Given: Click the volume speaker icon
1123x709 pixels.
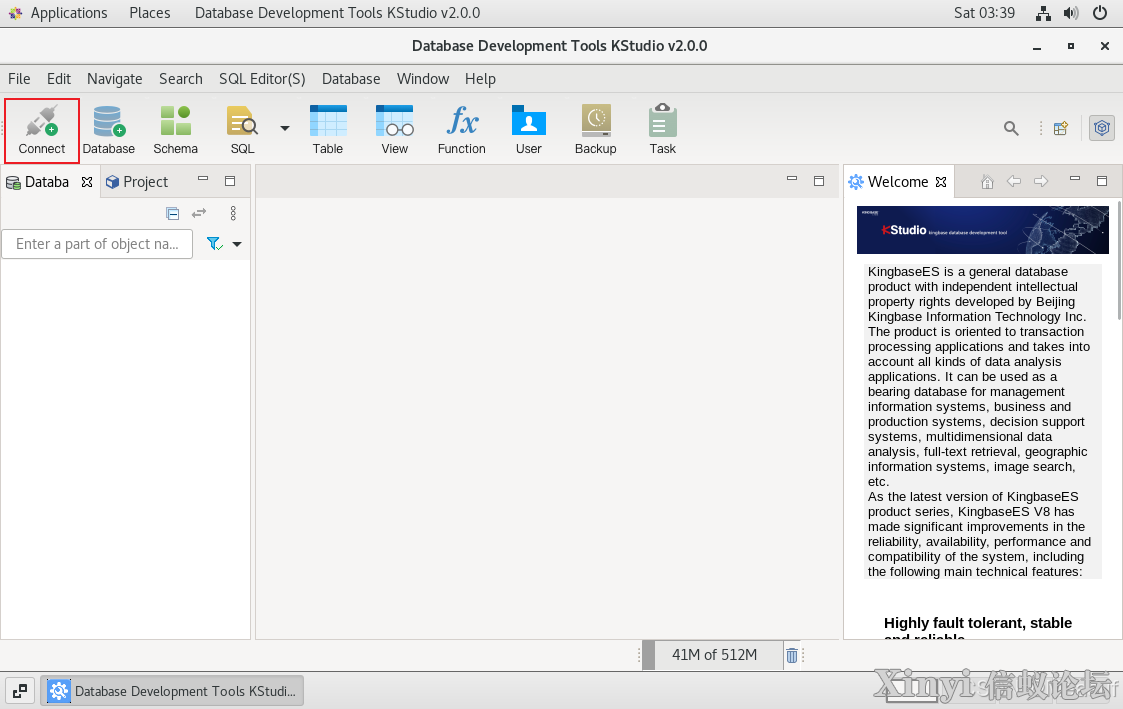Looking at the screenshot, I should [1071, 13].
